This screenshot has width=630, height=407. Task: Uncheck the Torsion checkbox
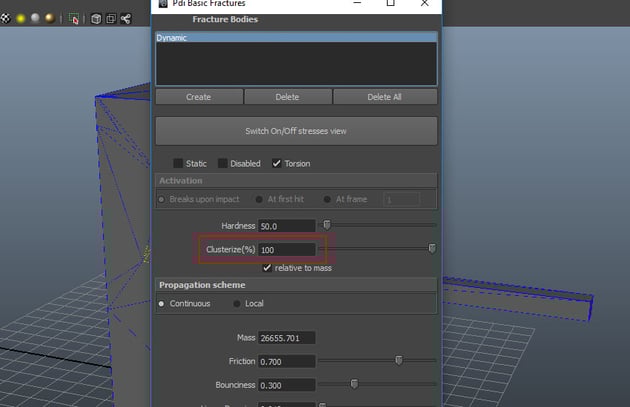tap(277, 163)
